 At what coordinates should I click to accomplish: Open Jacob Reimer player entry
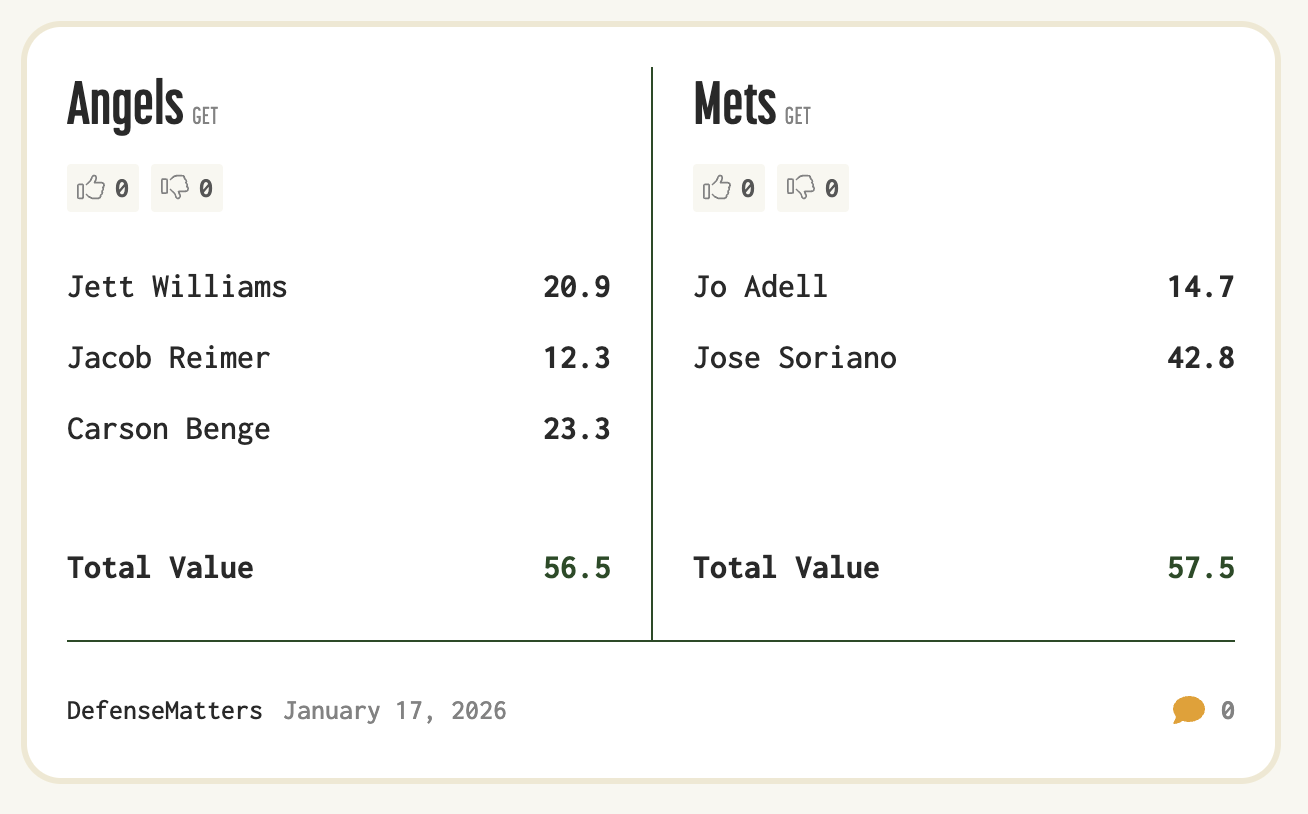tap(168, 358)
